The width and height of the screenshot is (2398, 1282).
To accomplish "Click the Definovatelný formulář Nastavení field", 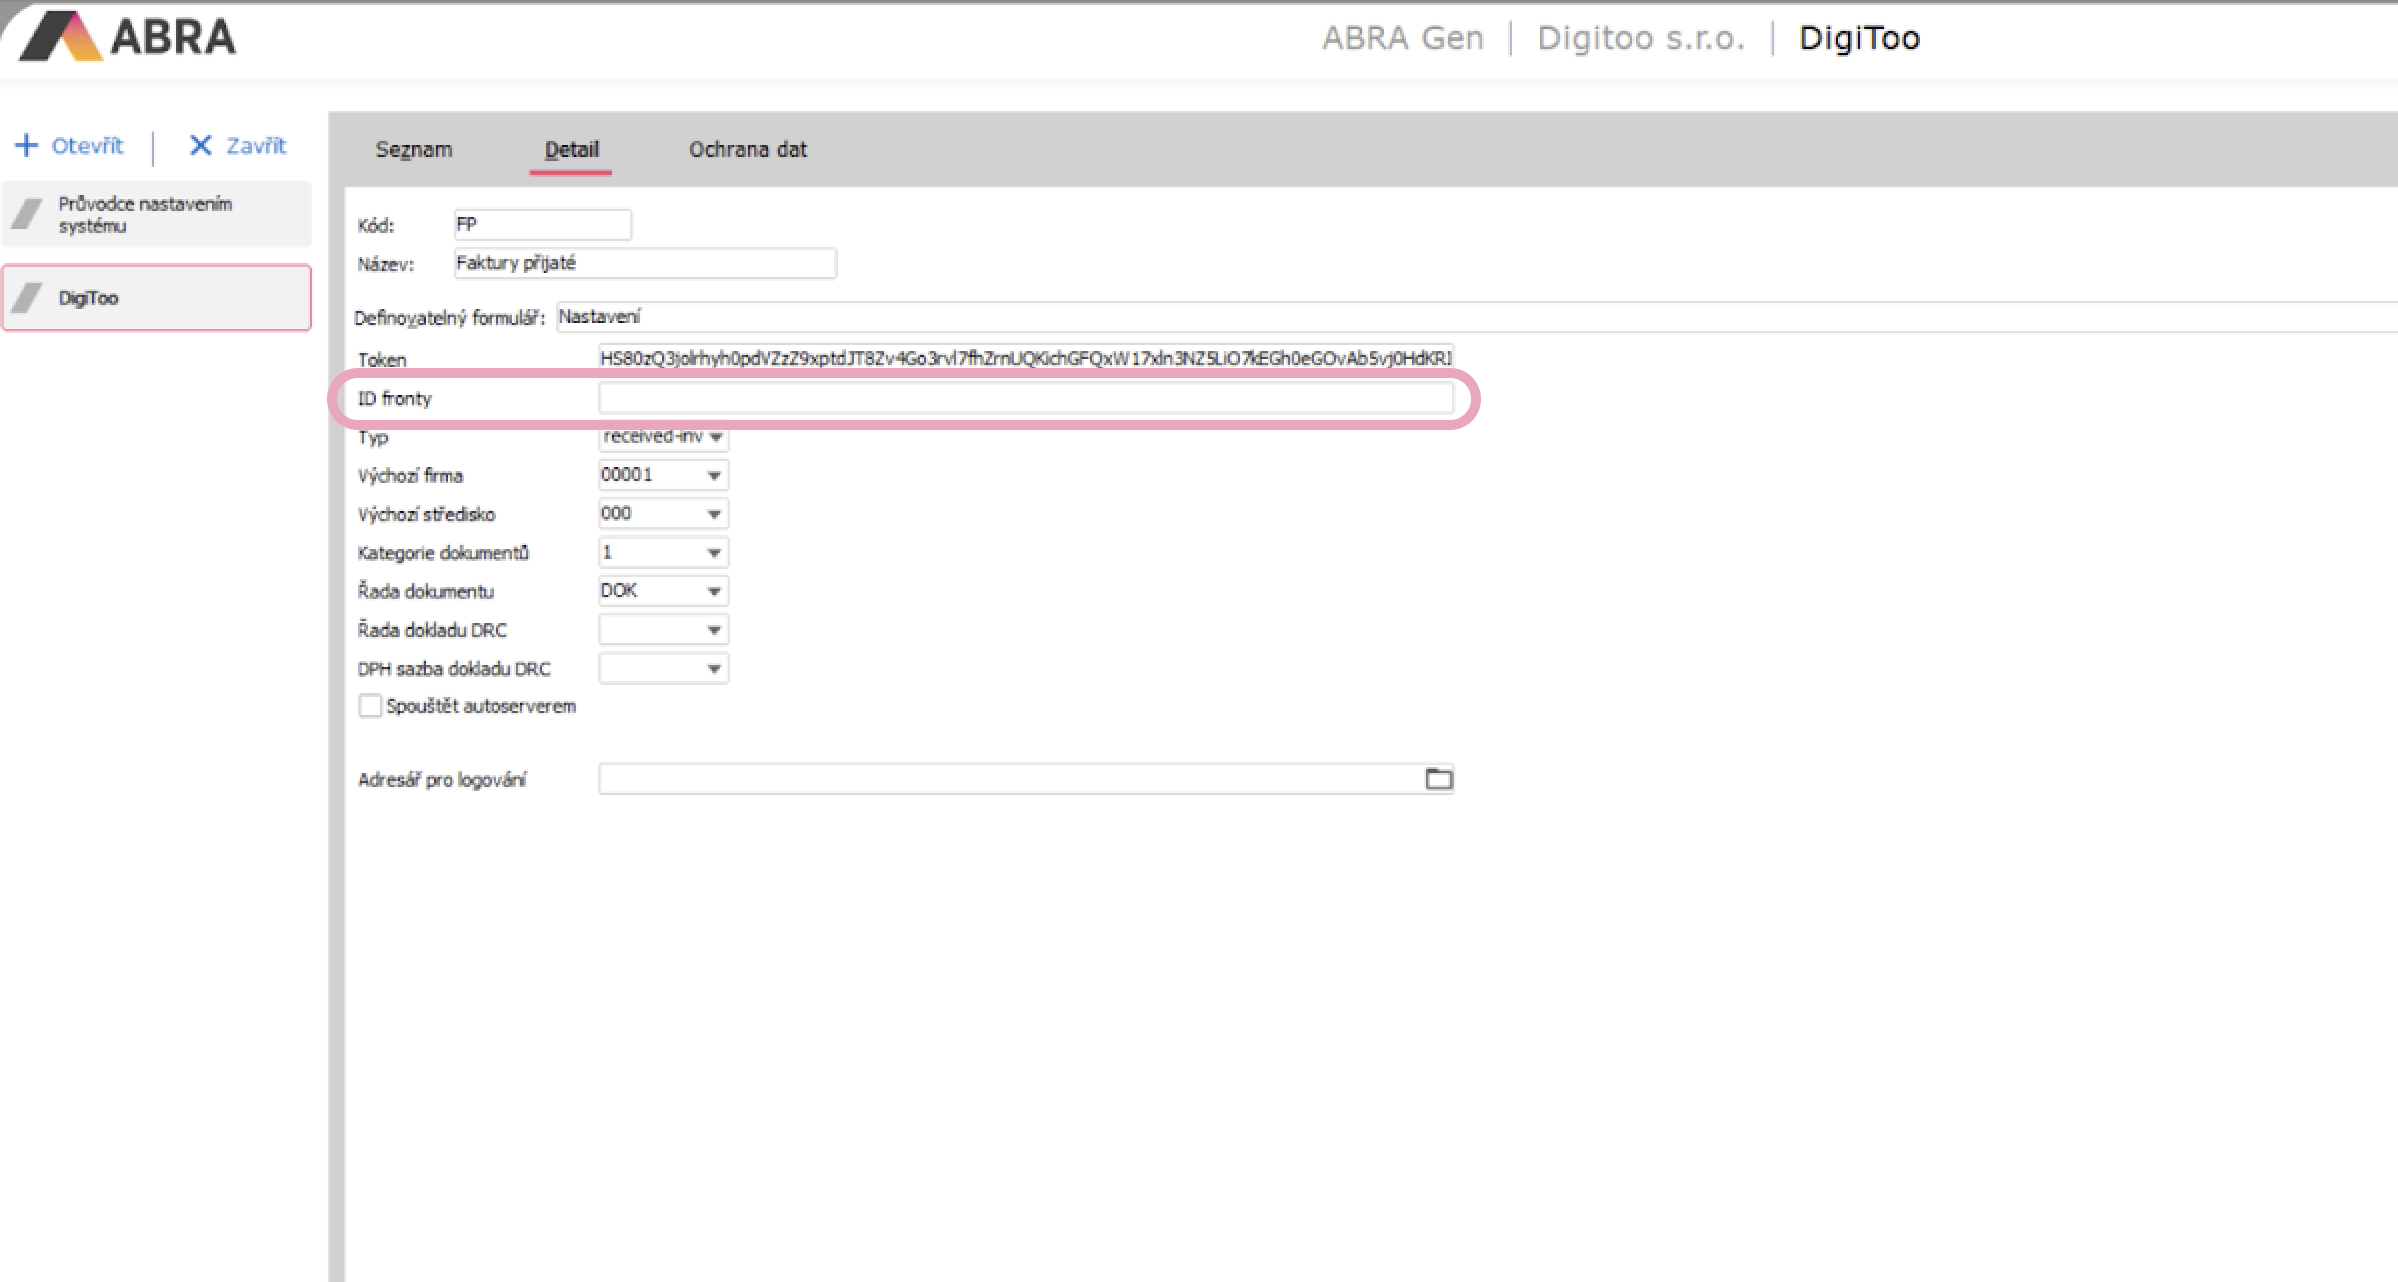I will pos(1476,317).
